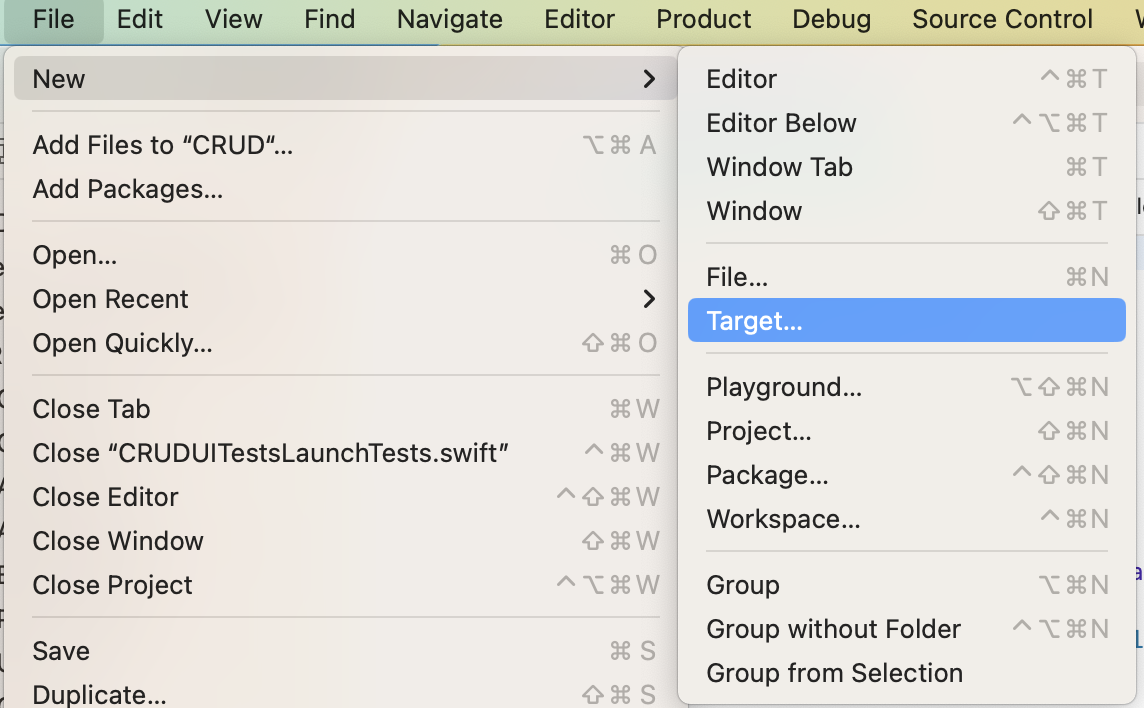Select Window Tab option

click(906, 167)
